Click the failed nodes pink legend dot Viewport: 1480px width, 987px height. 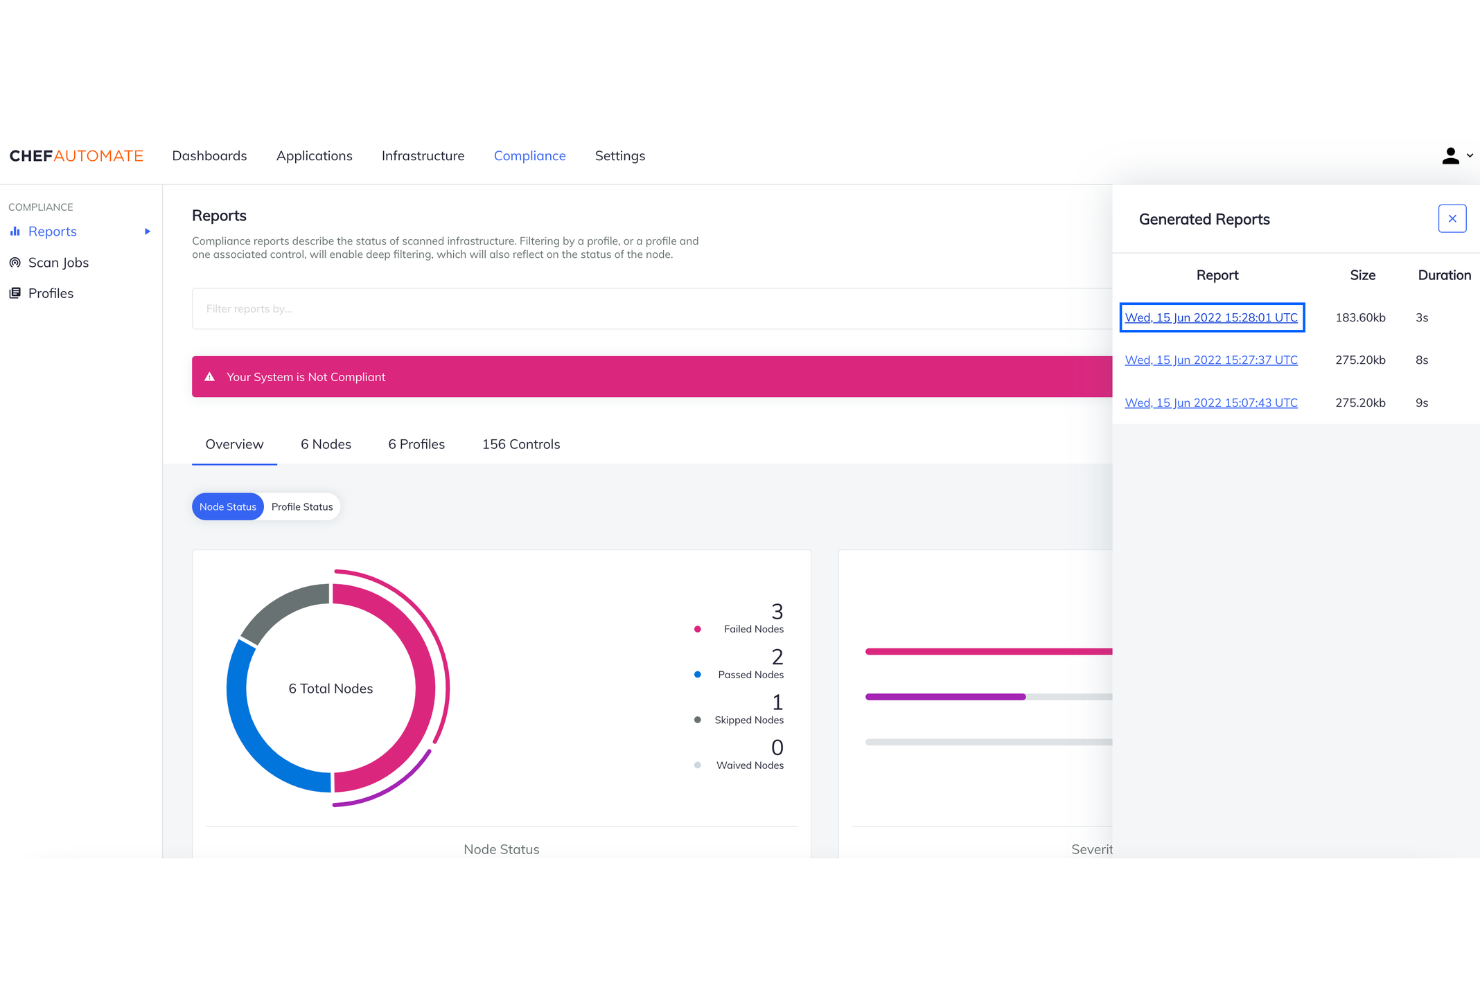(x=697, y=629)
